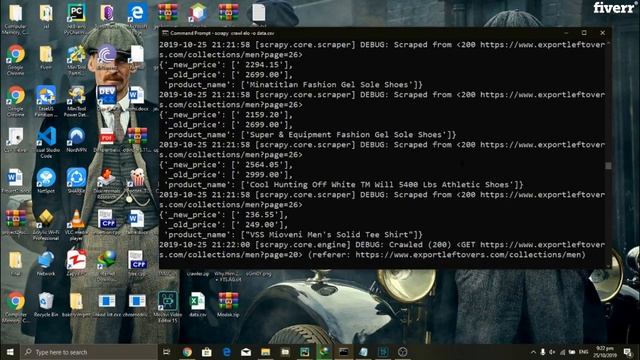Launch the Microsoft Edge desktop shortcut
This screenshot has width=640, height=360.
(137, 13)
